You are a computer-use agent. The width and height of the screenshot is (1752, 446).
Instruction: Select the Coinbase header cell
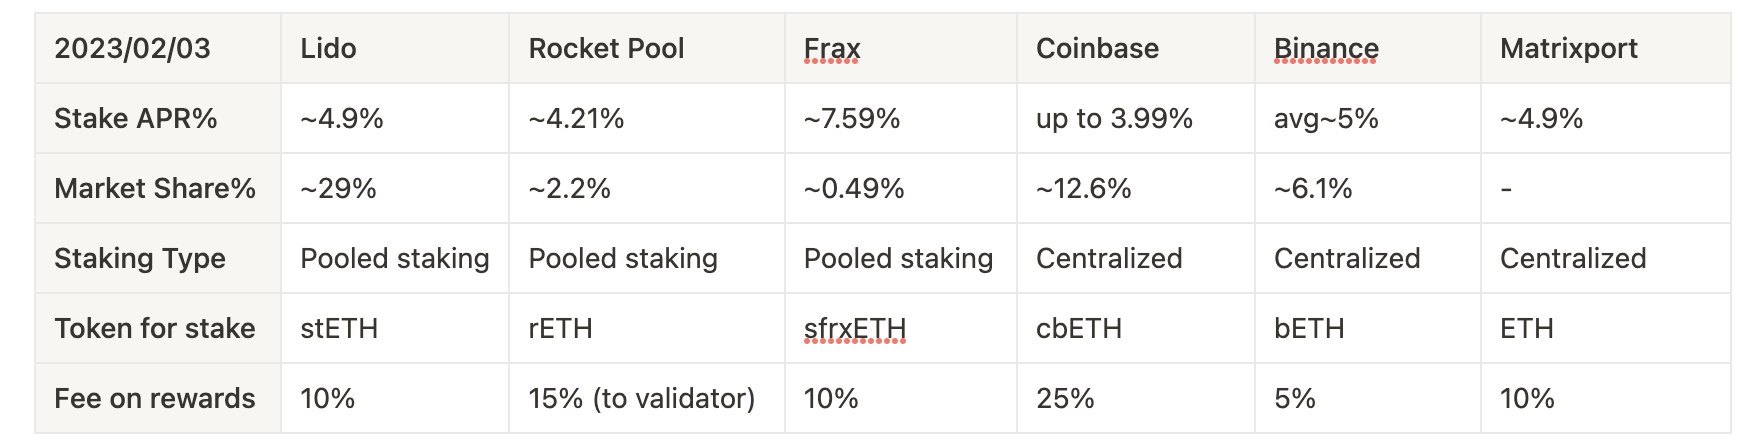click(x=1136, y=48)
